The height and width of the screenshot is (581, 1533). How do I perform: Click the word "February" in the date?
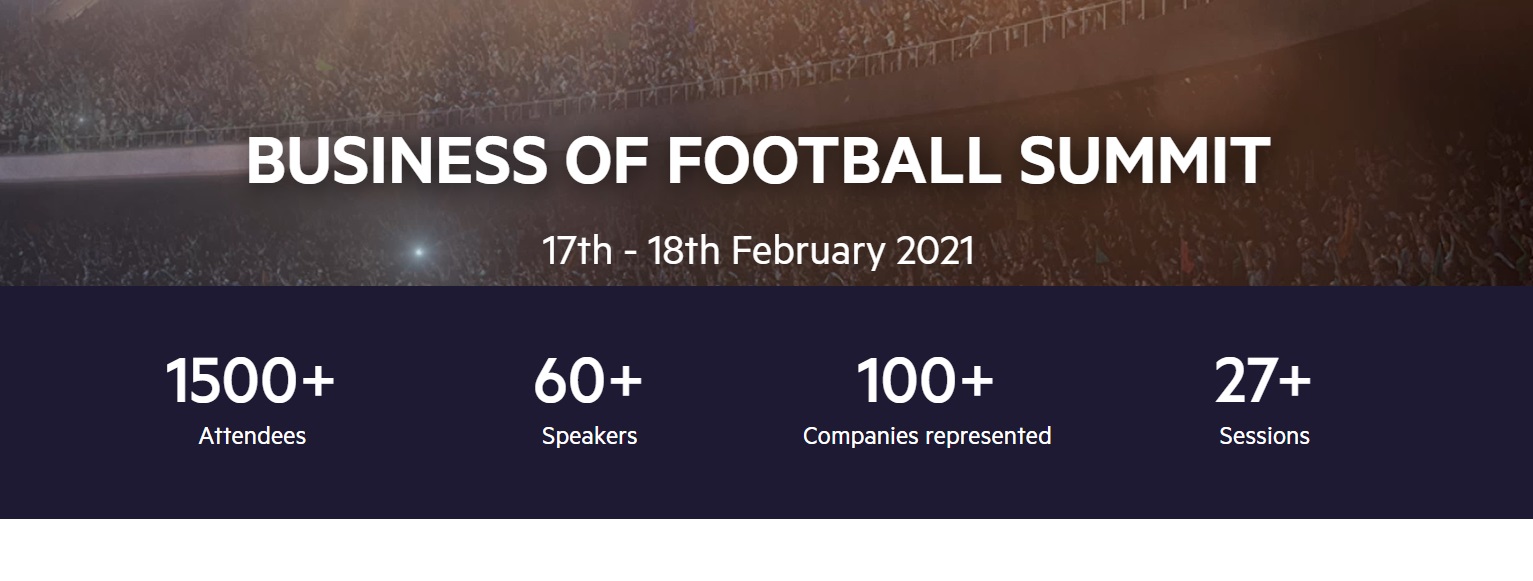(808, 250)
